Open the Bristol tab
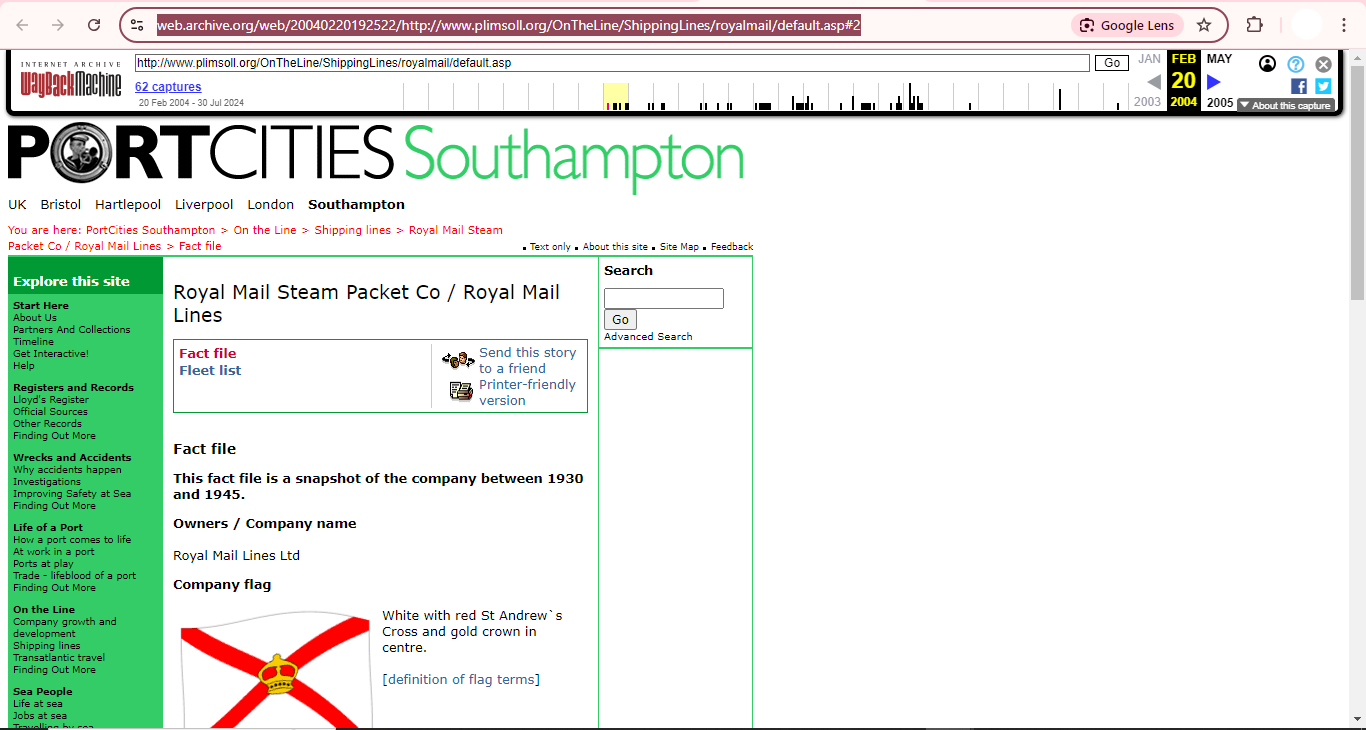 (61, 205)
